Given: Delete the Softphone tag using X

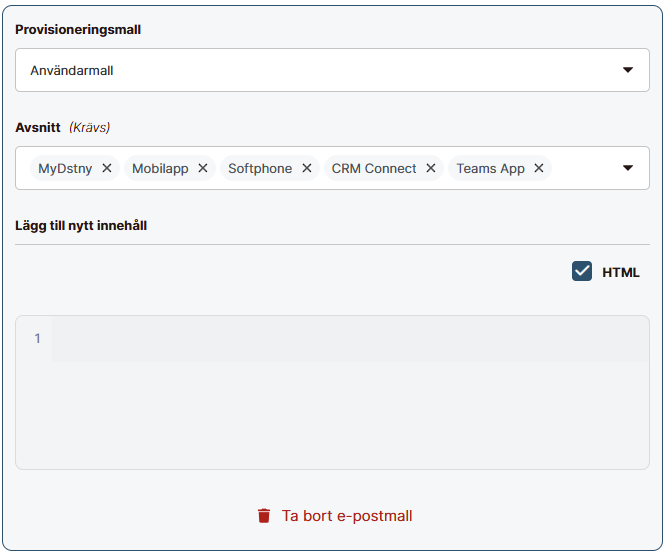Looking at the screenshot, I should (x=307, y=168).
